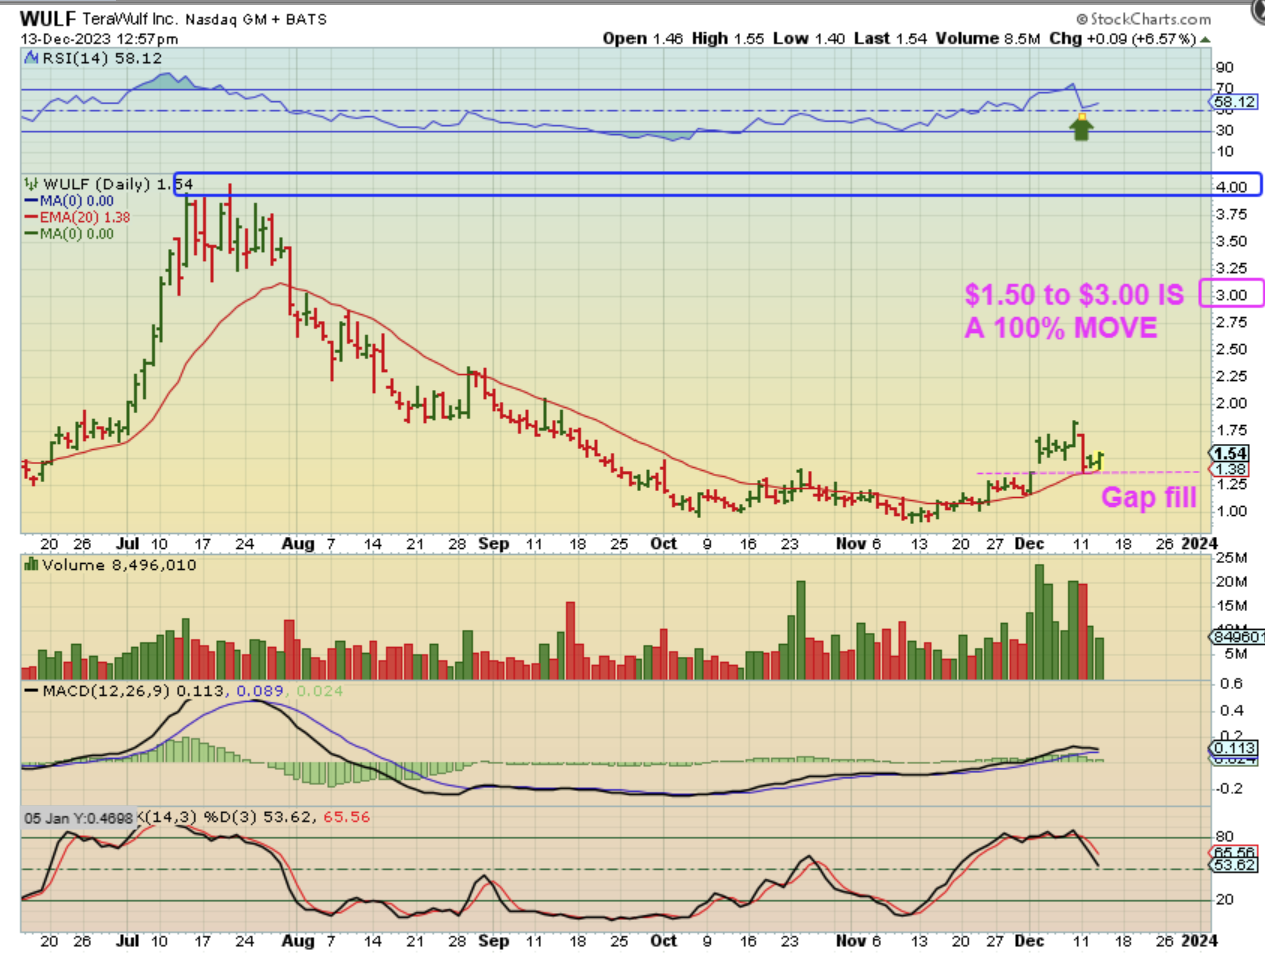Click the 25M level on volume axis
The height and width of the screenshot is (954, 1266).
(x=1232, y=558)
